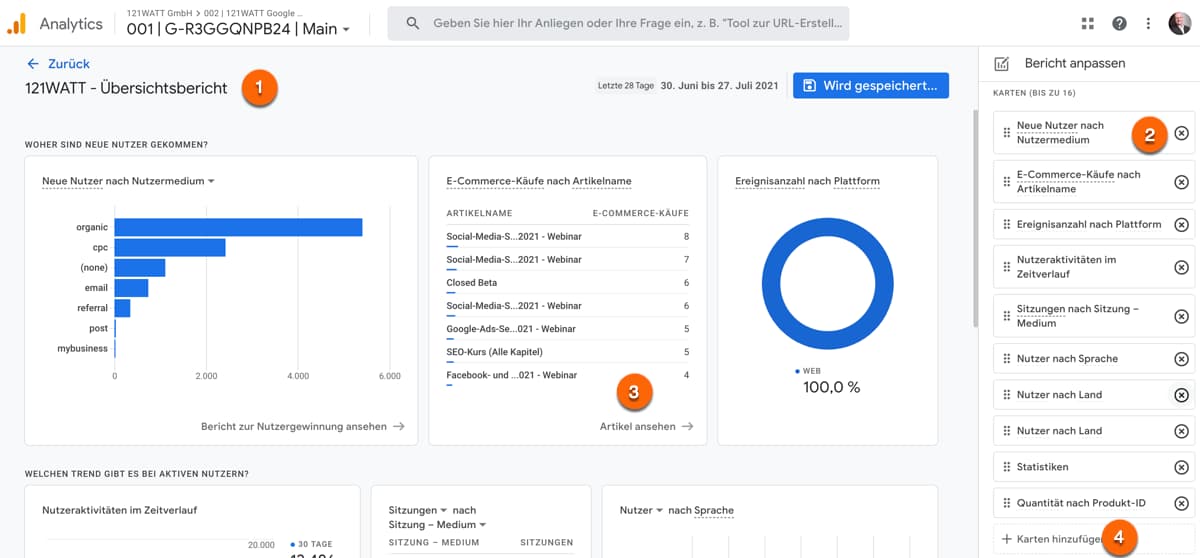Click the Statistiken label in sidebar
The width and height of the screenshot is (1200, 558).
pyautogui.click(x=1042, y=467)
